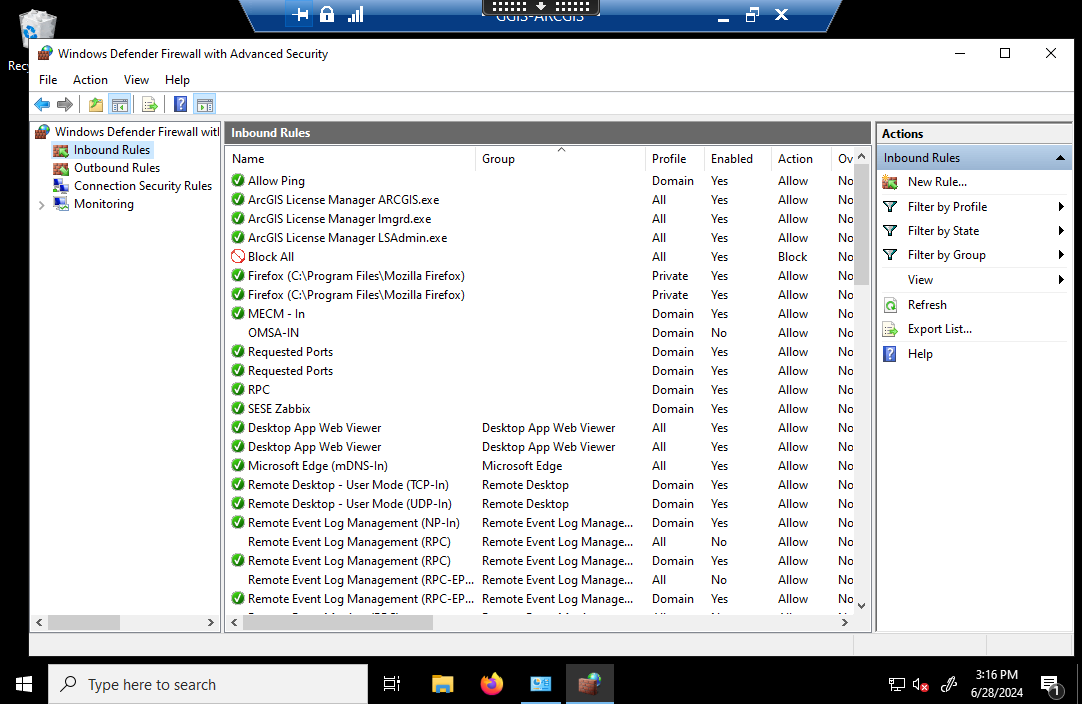Click Refresh in the Actions pane
Image resolution: width=1082 pixels, height=704 pixels.
(x=927, y=305)
